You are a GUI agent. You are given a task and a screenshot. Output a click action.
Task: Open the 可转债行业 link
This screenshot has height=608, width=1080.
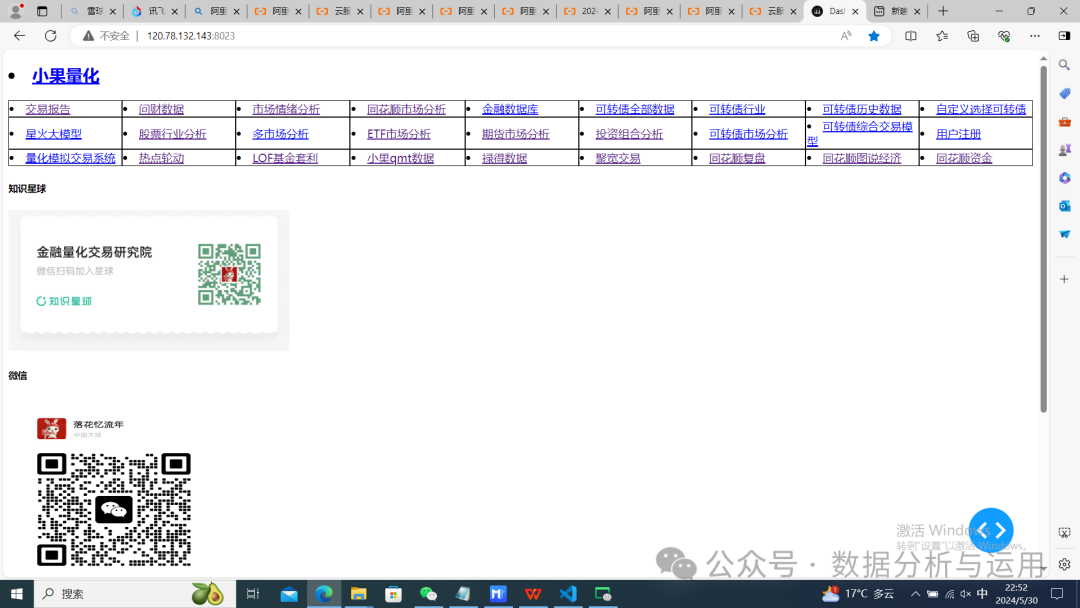pyautogui.click(x=737, y=109)
